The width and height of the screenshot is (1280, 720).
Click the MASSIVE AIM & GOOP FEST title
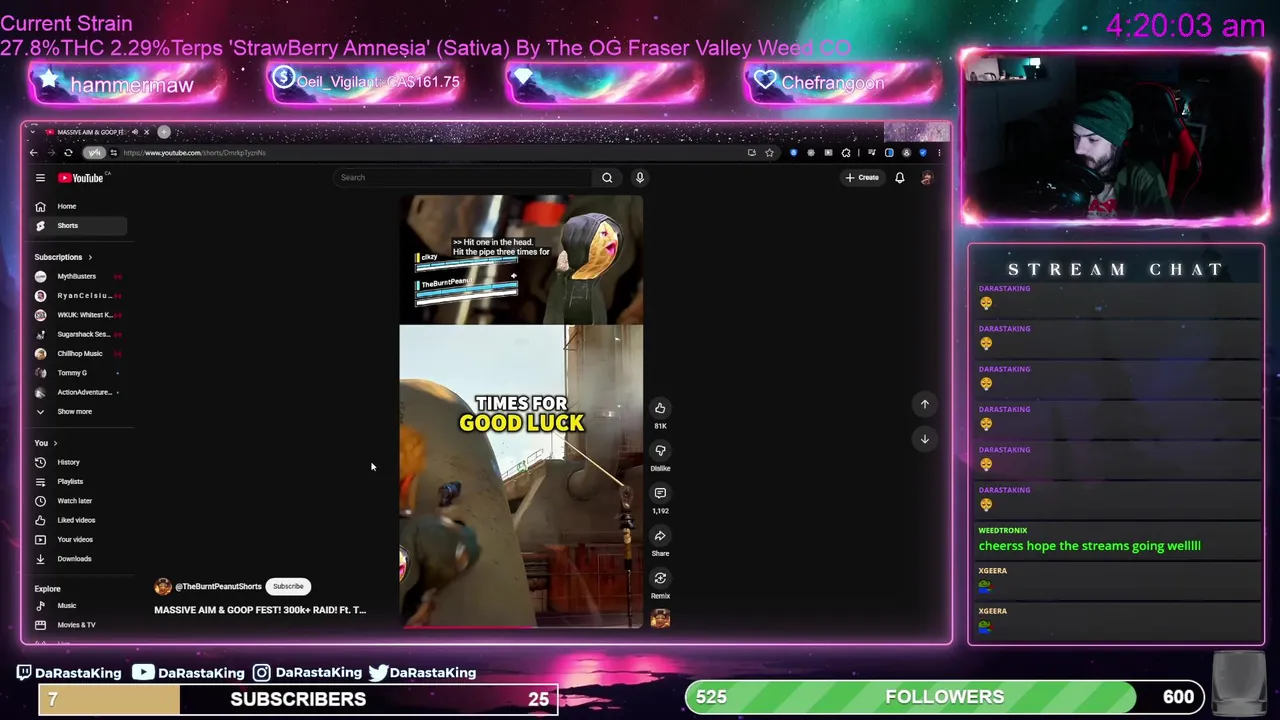[260, 610]
